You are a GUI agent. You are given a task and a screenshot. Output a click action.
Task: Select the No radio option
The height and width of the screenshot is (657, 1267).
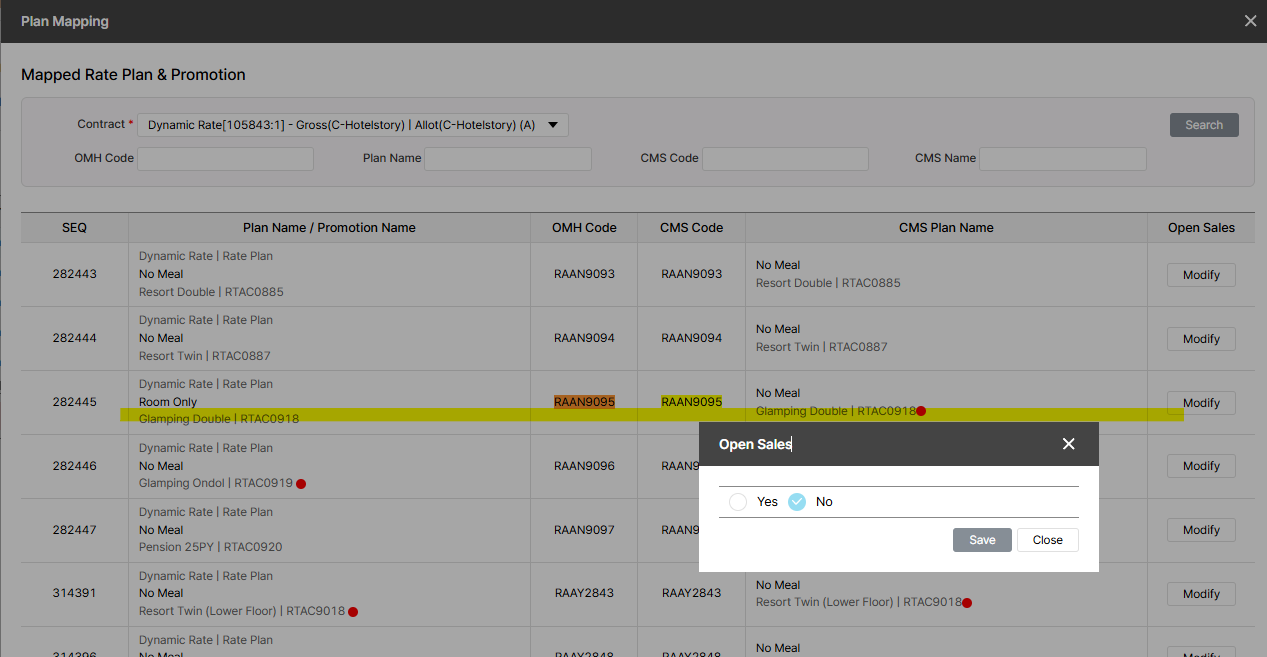pyautogui.click(x=797, y=502)
